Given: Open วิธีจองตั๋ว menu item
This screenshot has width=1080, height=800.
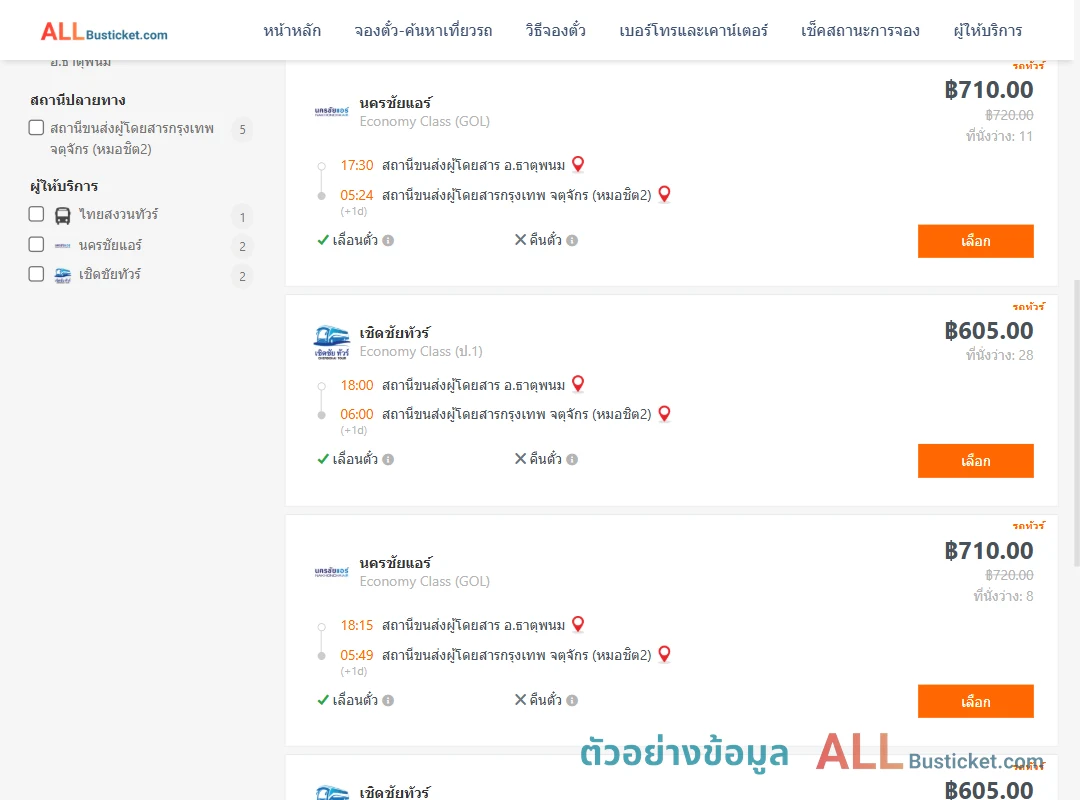Looking at the screenshot, I should pos(555,30).
